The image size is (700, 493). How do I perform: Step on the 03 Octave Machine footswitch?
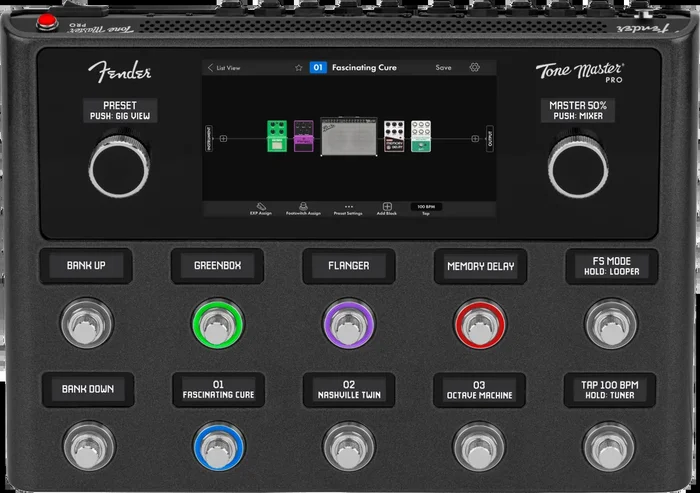pos(479,447)
